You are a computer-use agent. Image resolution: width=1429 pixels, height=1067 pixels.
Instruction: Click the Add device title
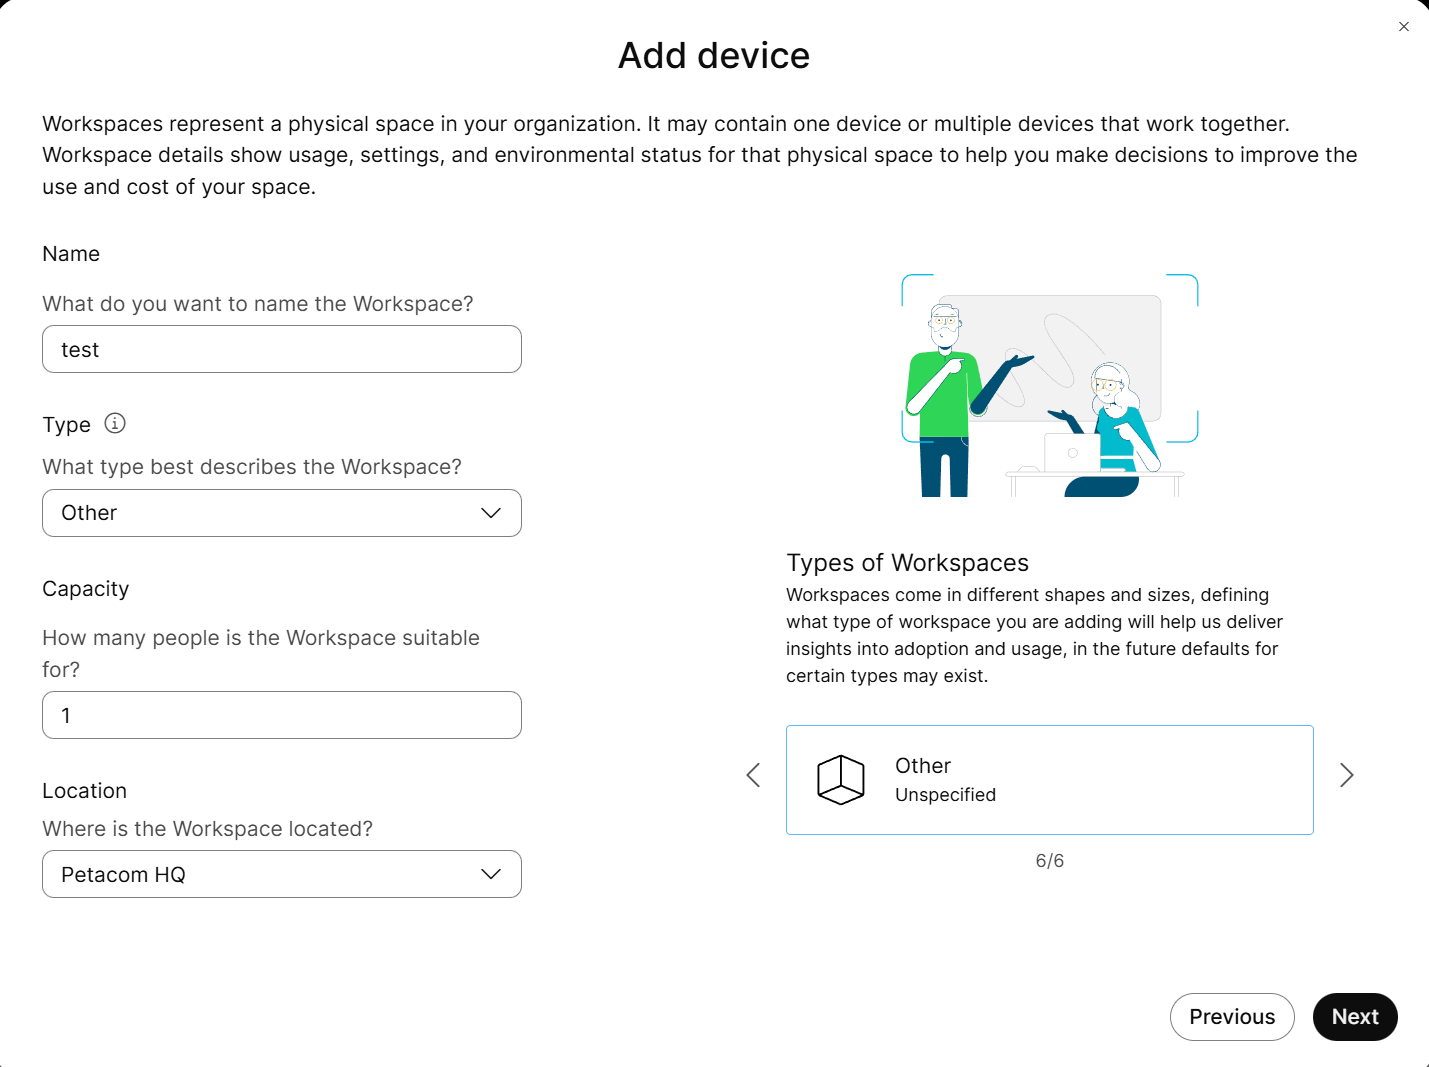(714, 56)
